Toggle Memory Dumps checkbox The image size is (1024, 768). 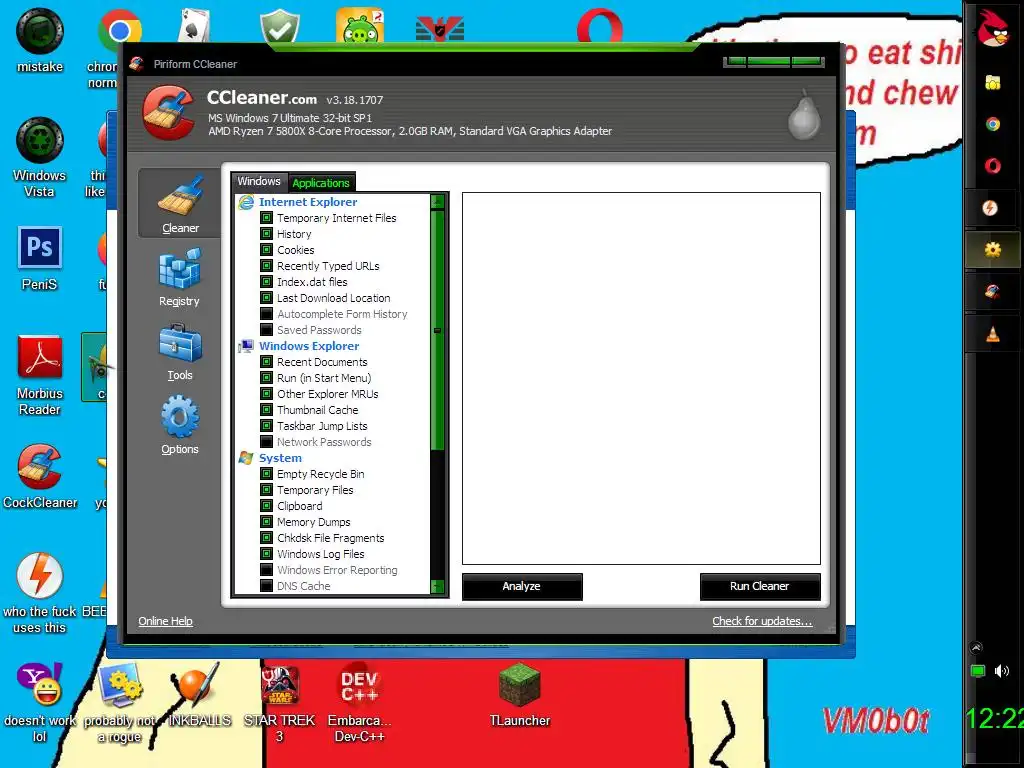266,522
